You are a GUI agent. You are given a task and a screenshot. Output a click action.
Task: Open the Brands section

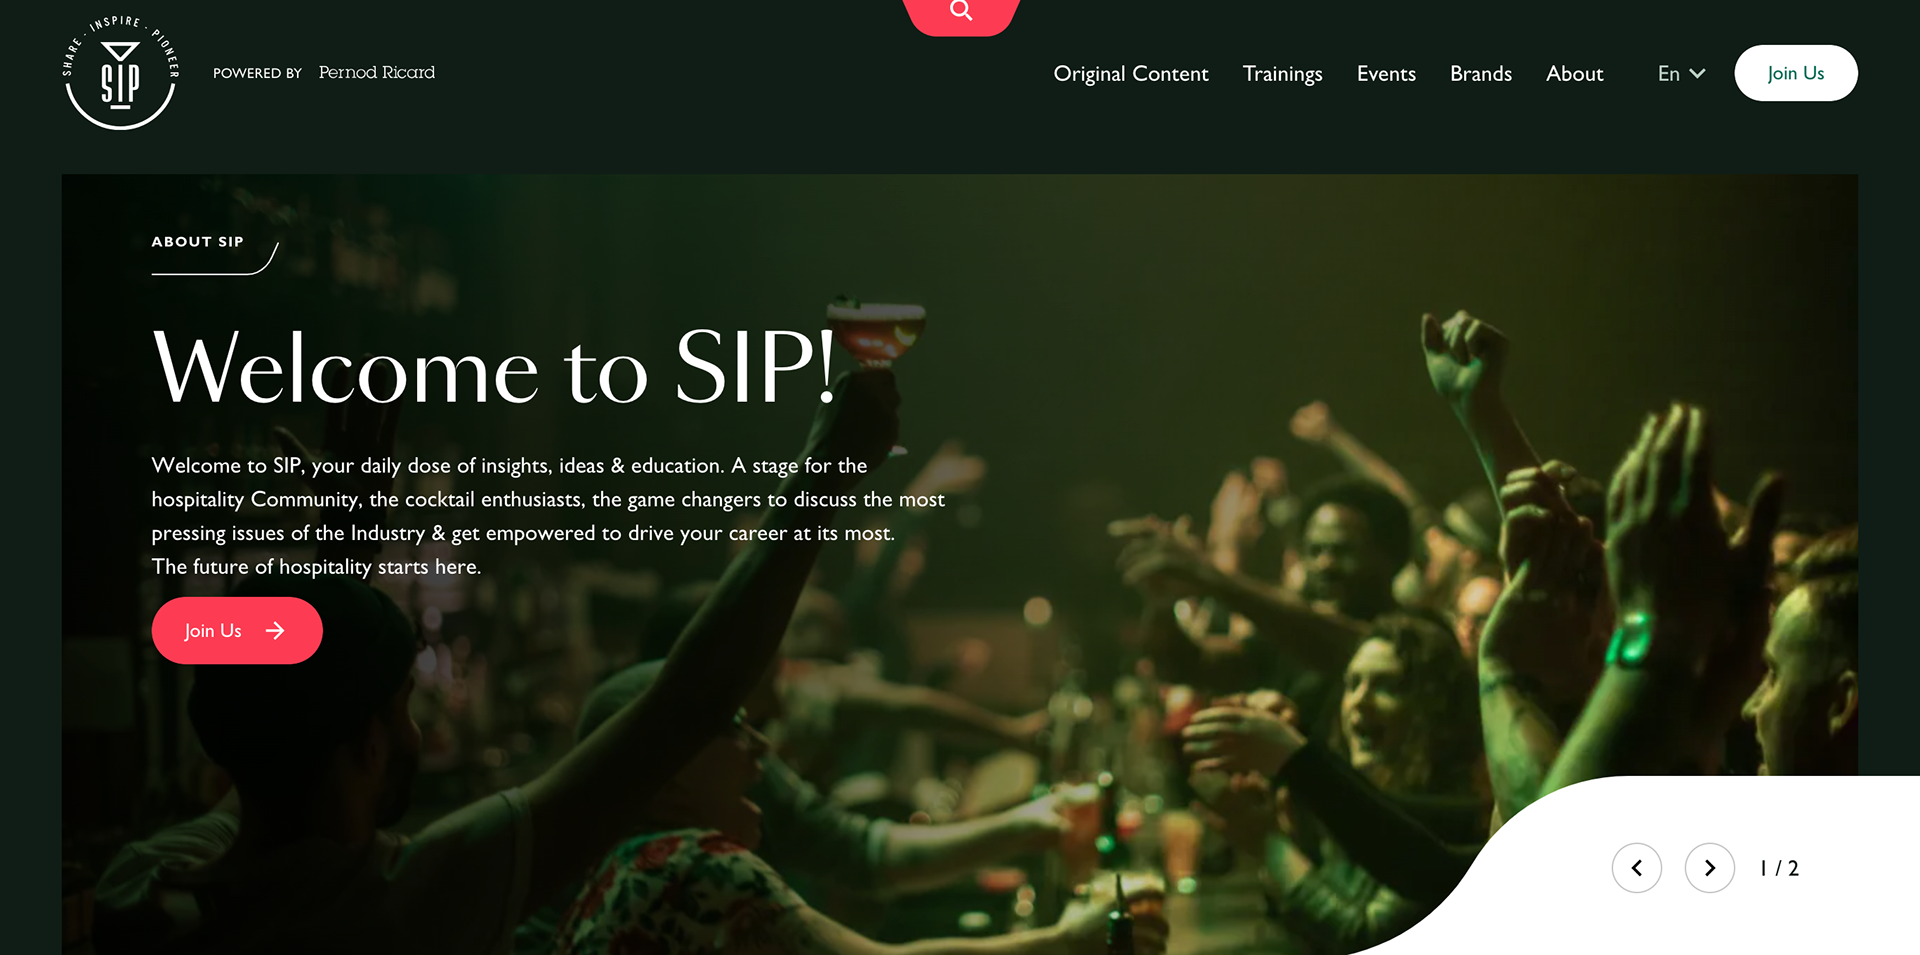1481,74
